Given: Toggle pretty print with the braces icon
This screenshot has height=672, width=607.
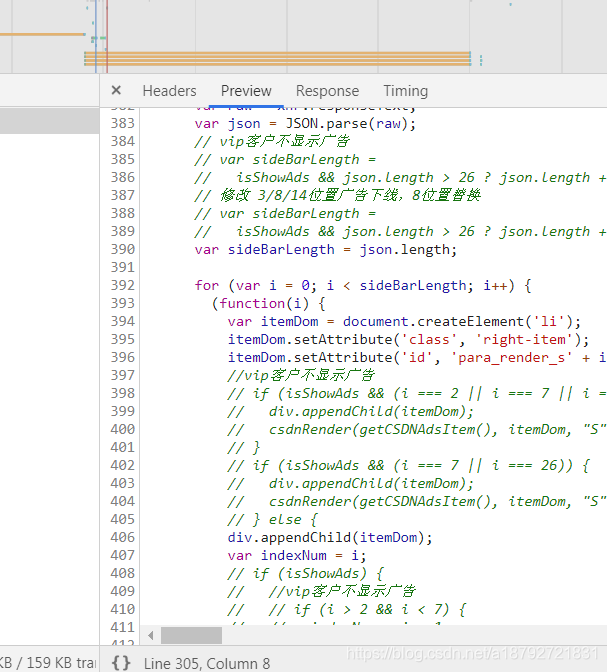Looking at the screenshot, I should [x=121, y=663].
